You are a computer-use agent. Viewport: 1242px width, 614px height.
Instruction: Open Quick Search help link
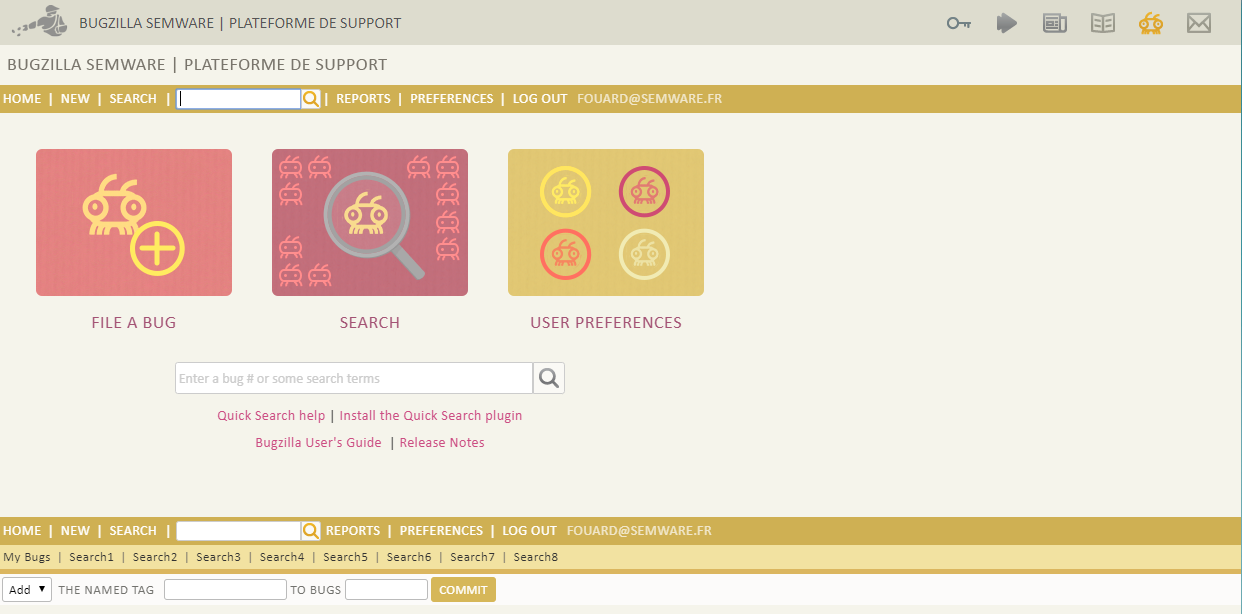tap(271, 416)
